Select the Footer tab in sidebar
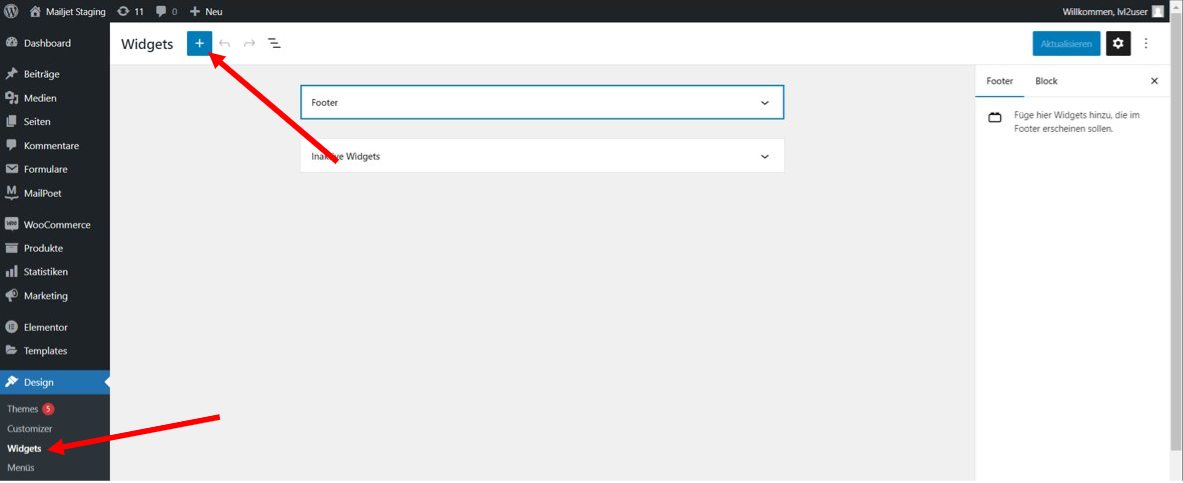 pyautogui.click(x=1000, y=81)
